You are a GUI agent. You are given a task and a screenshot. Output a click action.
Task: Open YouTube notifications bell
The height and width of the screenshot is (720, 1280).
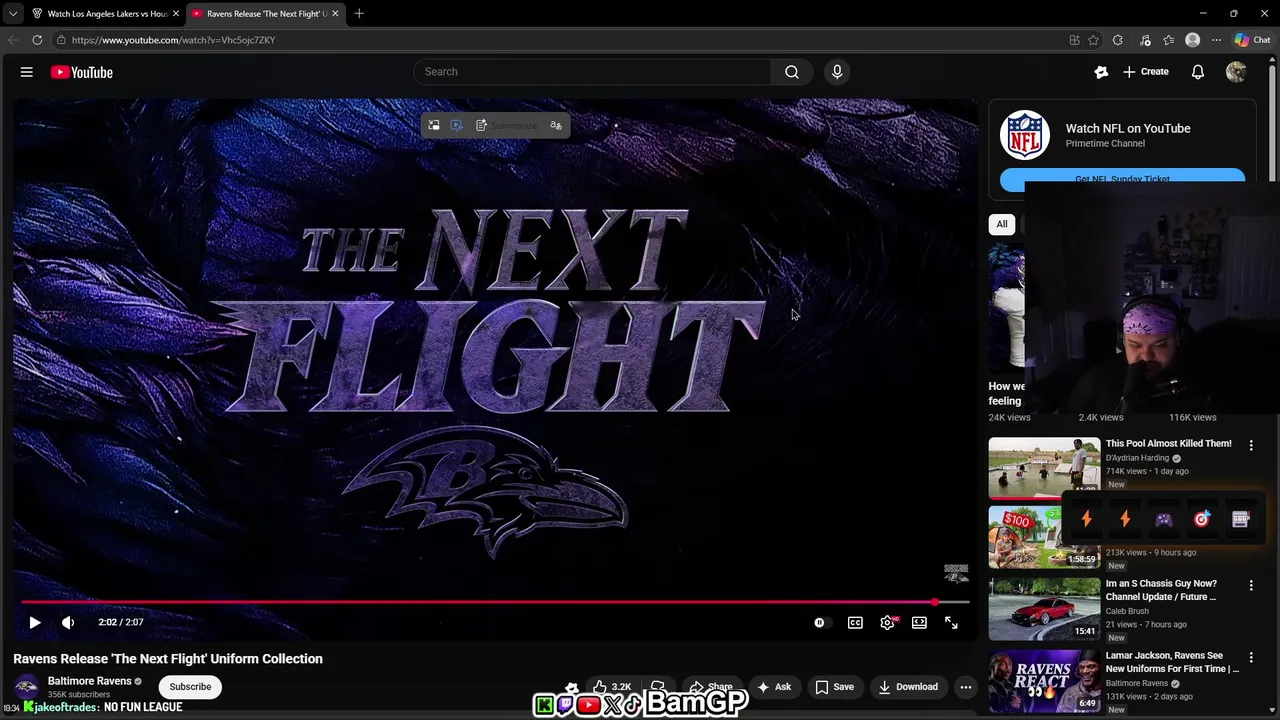(x=1197, y=72)
